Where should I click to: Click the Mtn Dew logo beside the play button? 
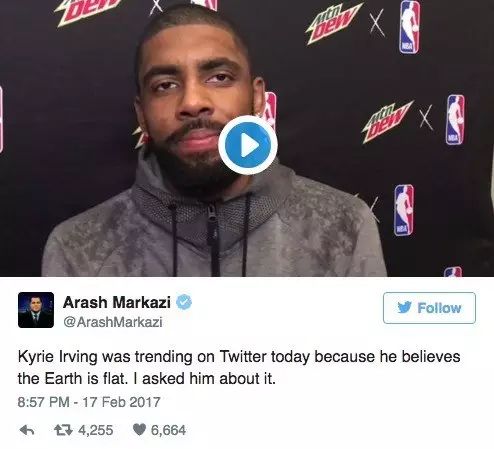coord(387,121)
